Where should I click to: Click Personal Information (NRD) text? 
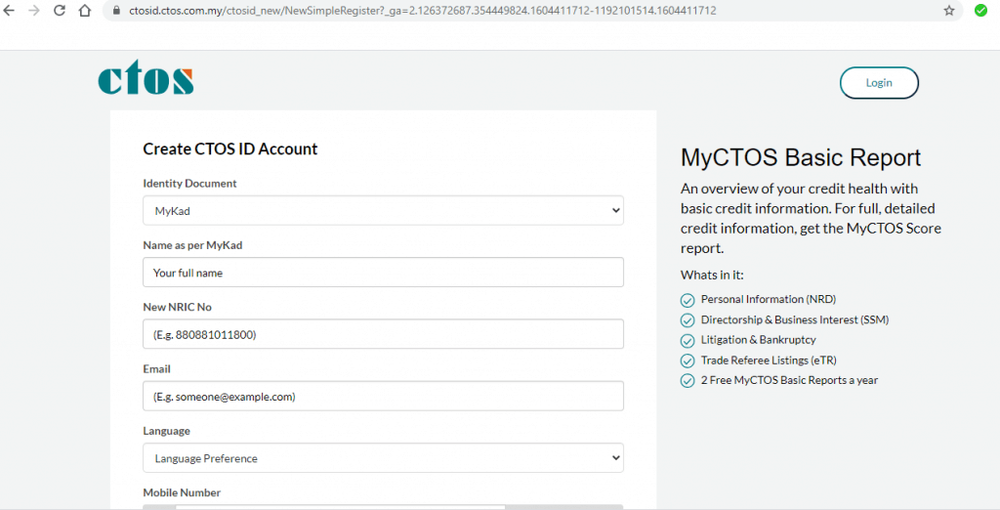pos(768,299)
